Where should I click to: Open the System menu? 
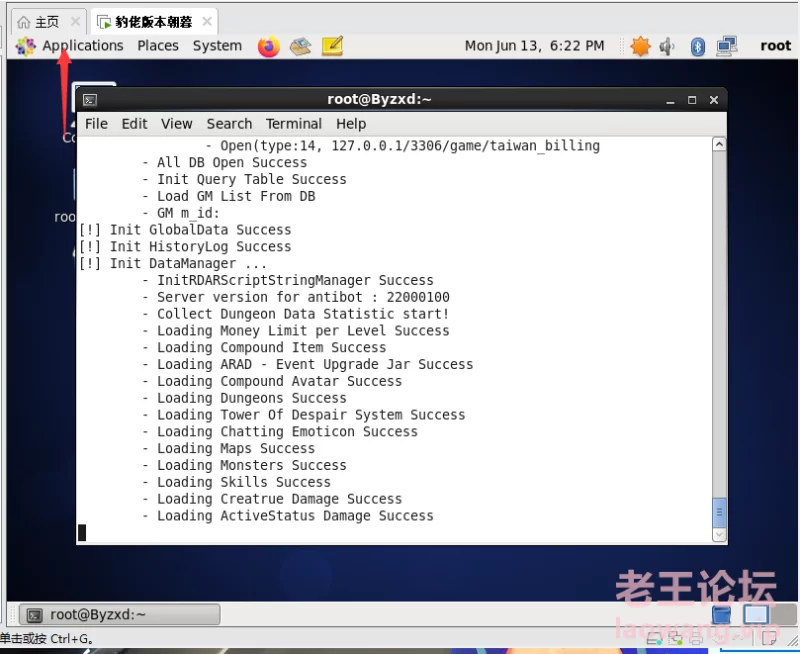tap(217, 46)
